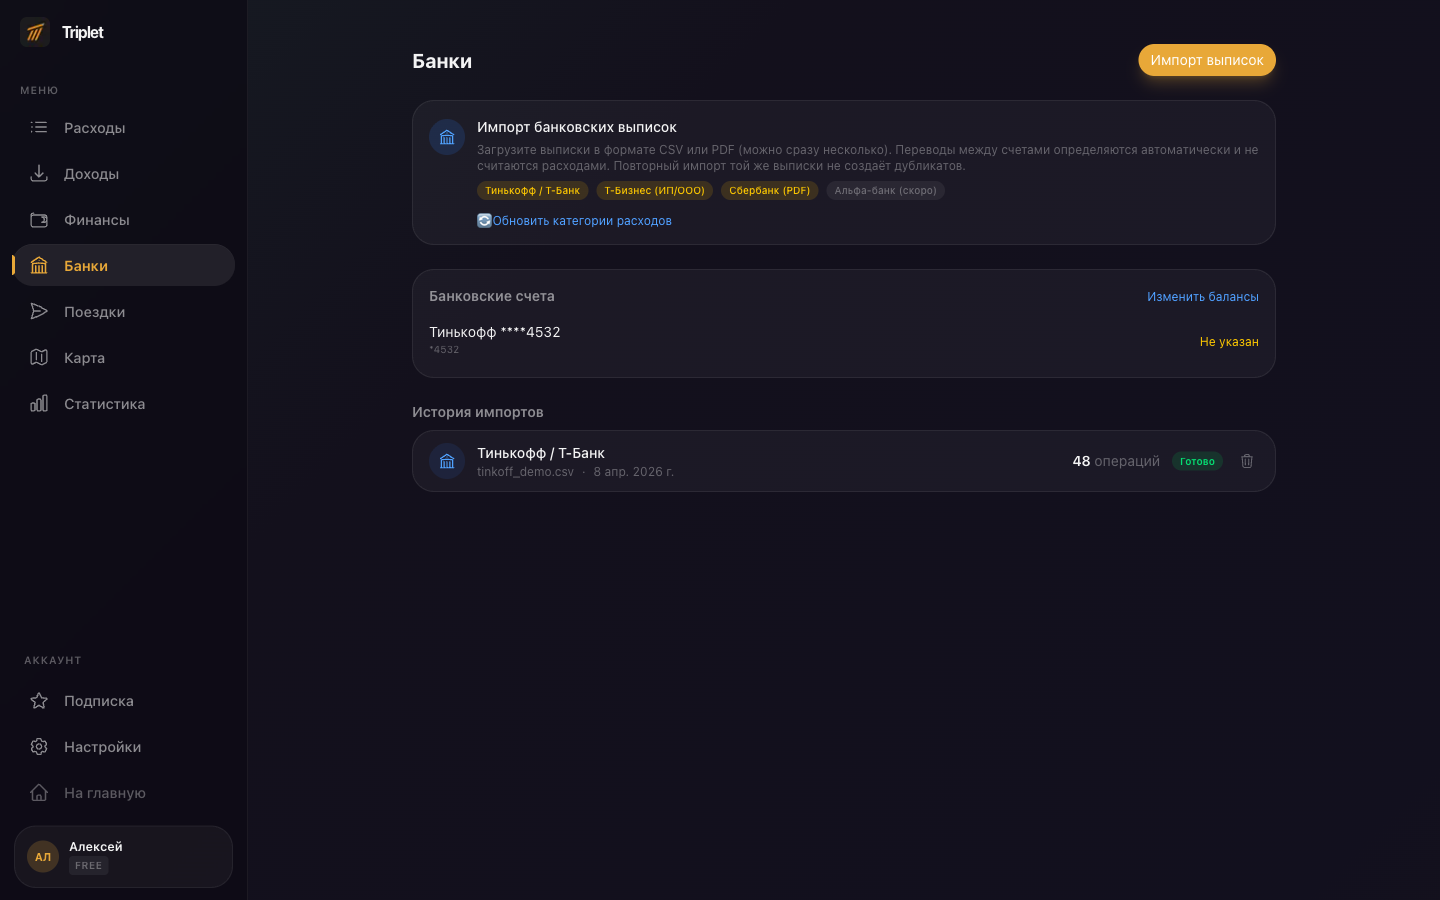Open Статистика bar chart icon

(39, 403)
